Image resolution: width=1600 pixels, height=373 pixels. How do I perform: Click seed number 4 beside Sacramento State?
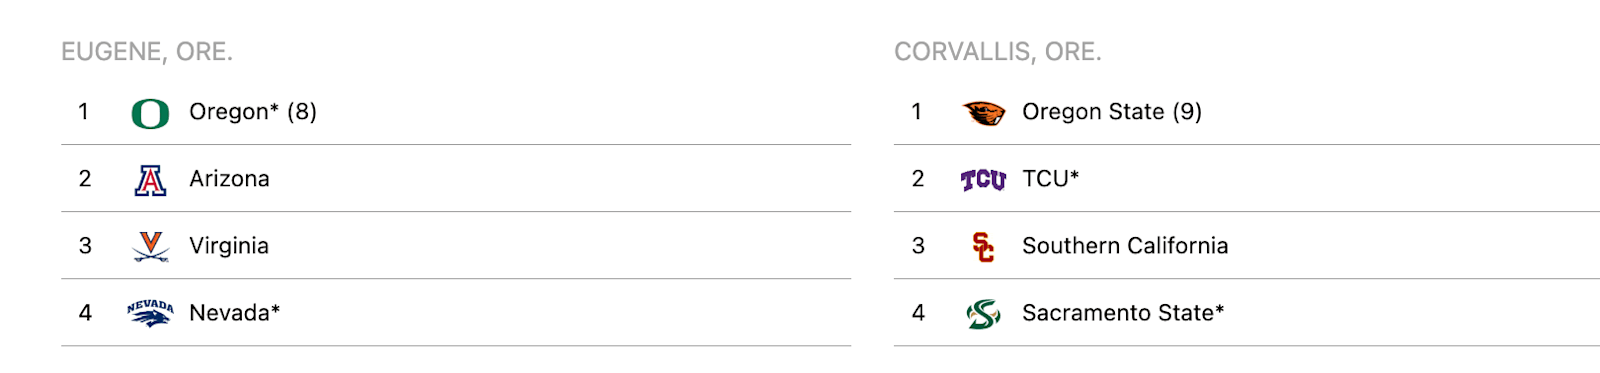tap(918, 313)
